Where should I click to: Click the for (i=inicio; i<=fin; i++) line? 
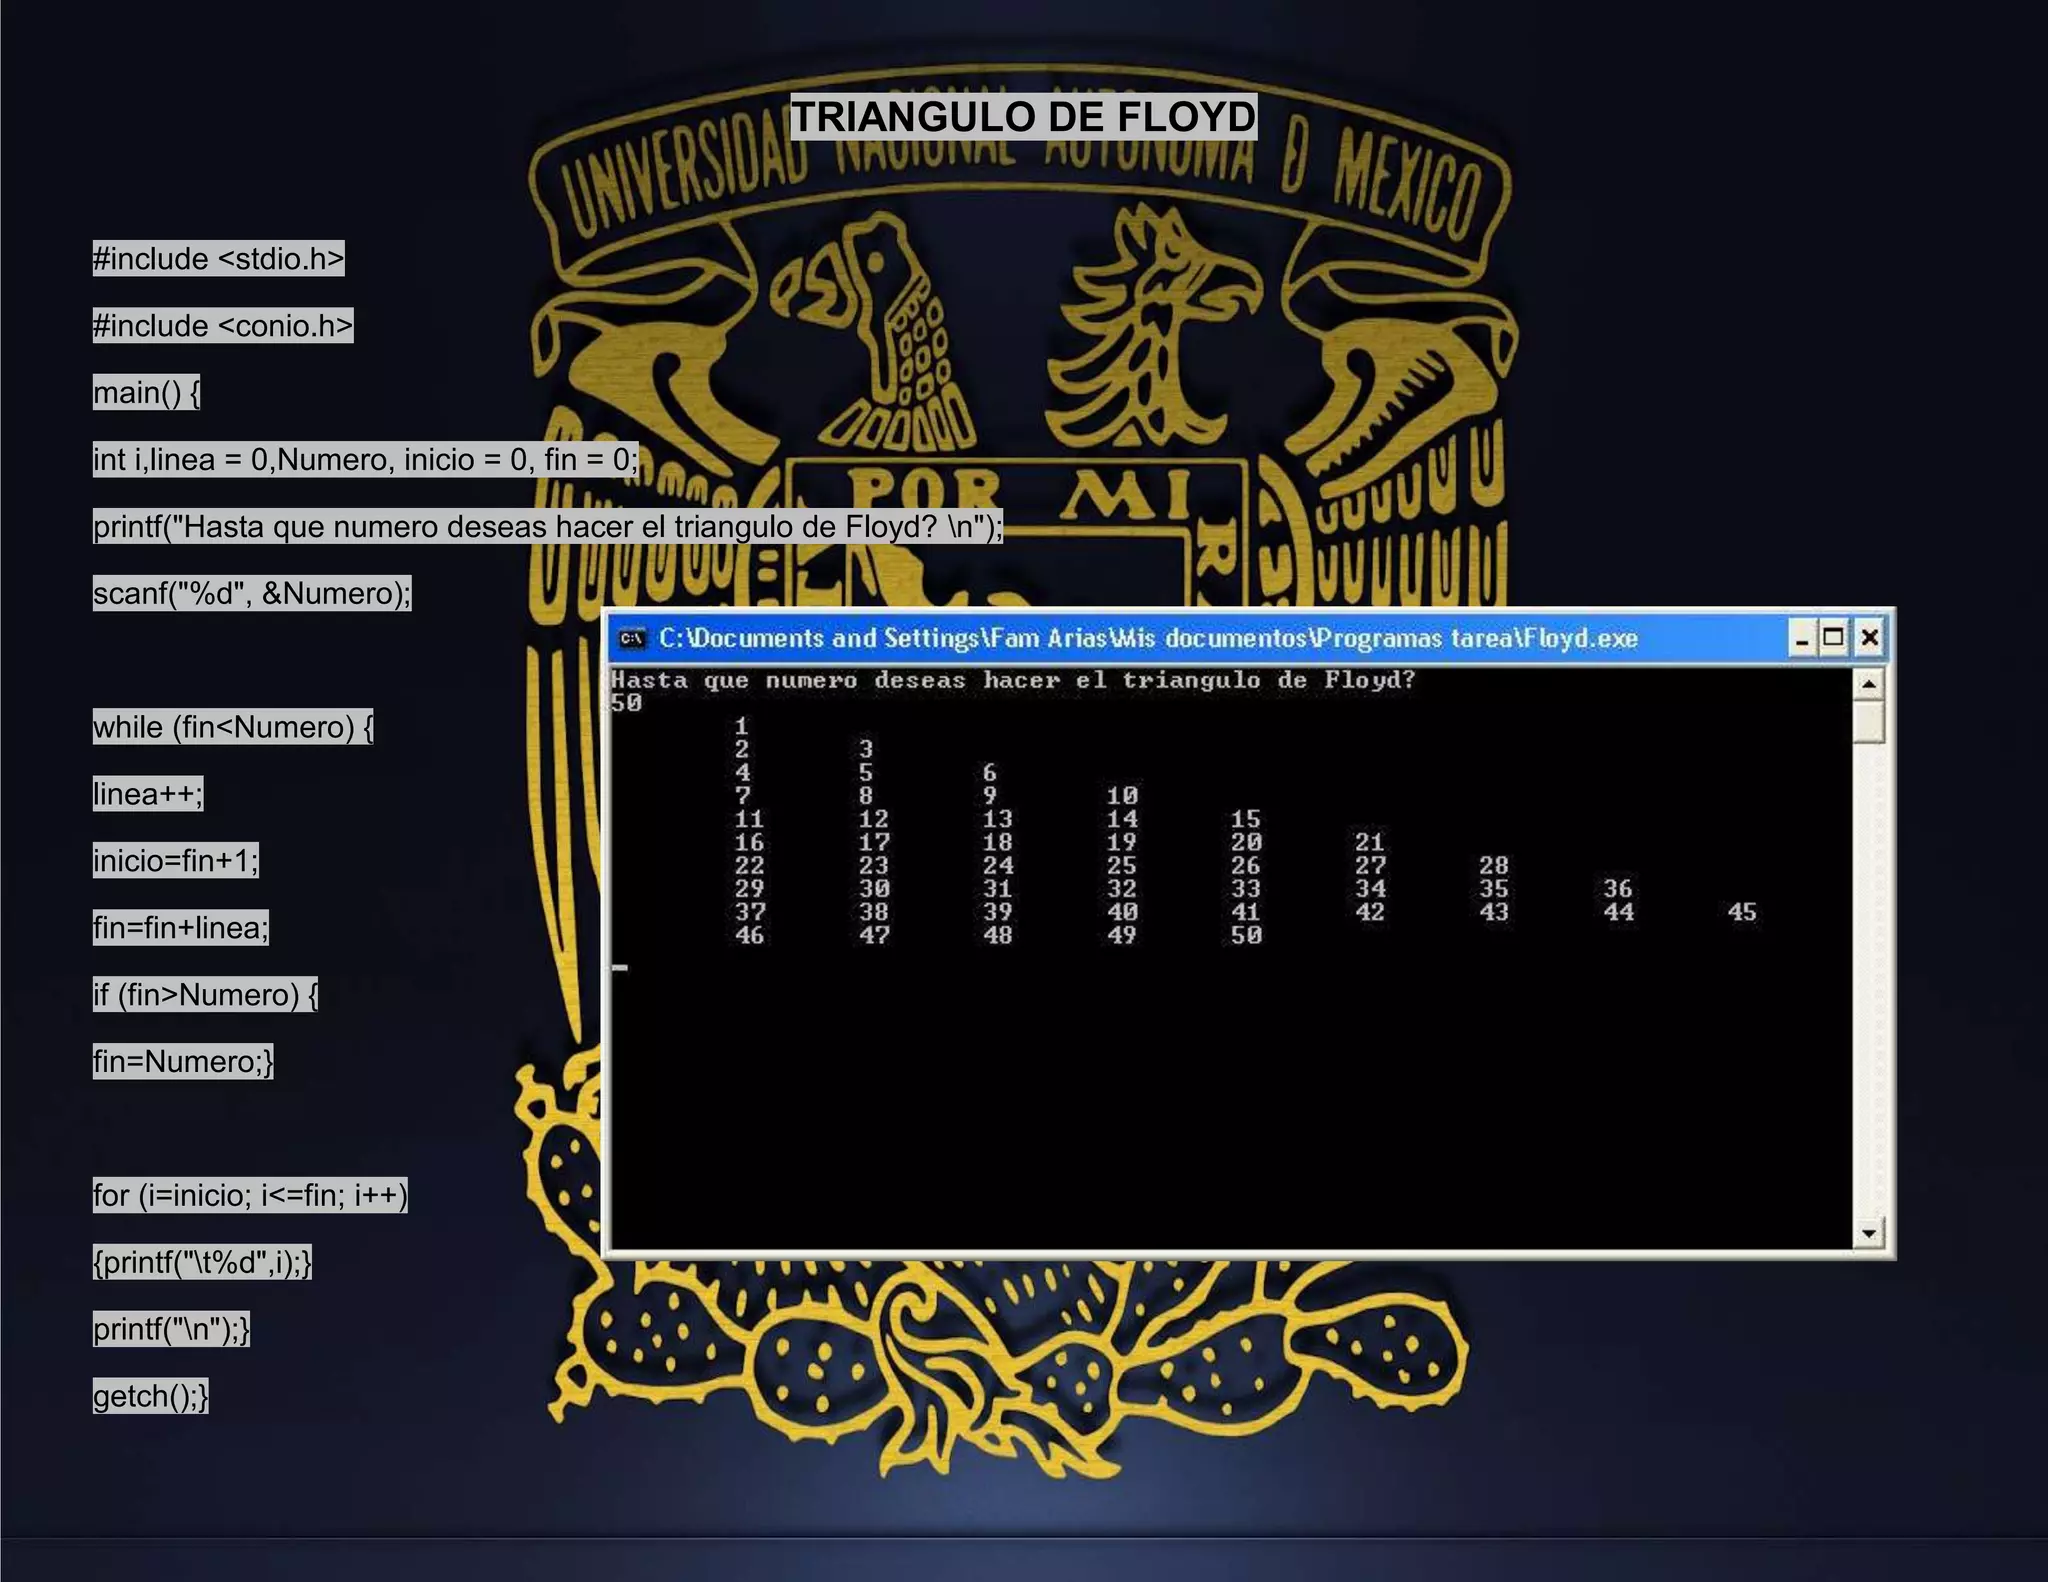tap(250, 1196)
